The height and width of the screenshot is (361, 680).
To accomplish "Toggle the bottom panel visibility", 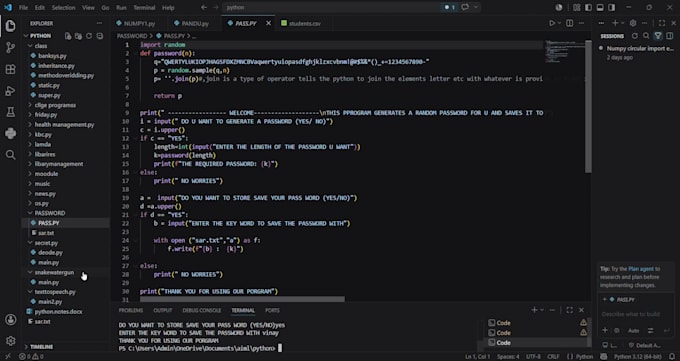I will [600, 7].
